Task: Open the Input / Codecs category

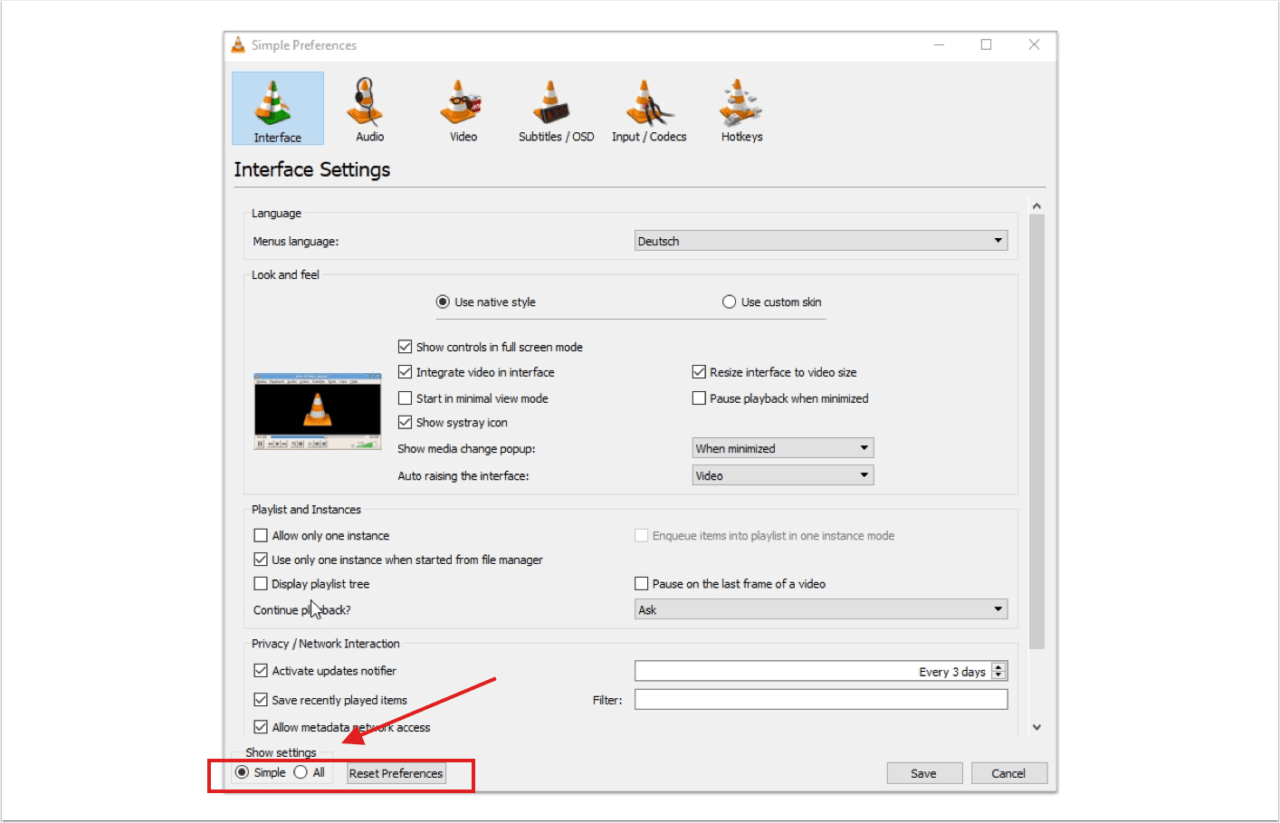Action: click(649, 108)
